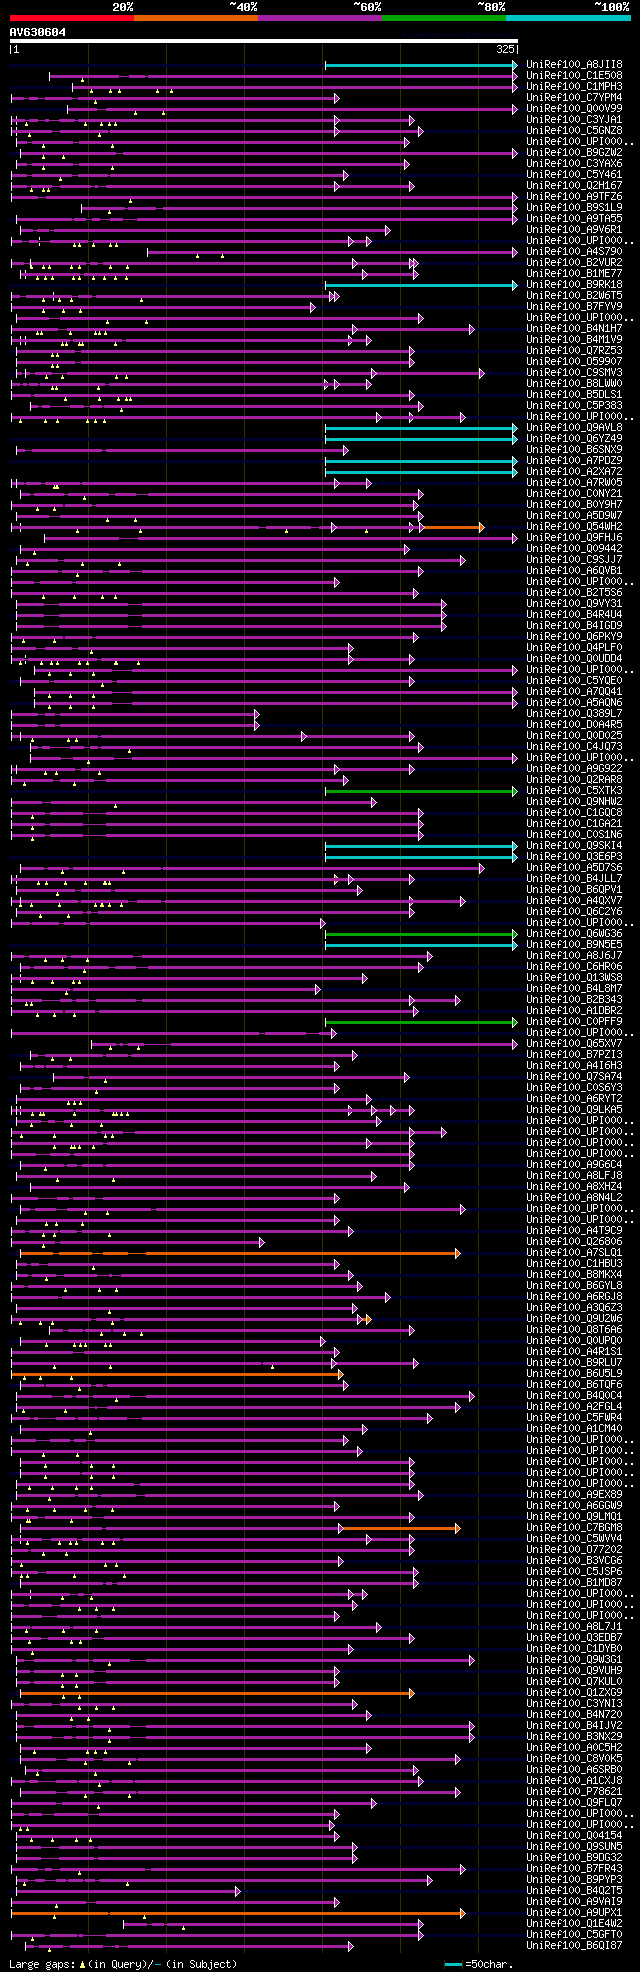Click the green alignment bar for C5XTK3

pyautogui.click(x=421, y=791)
